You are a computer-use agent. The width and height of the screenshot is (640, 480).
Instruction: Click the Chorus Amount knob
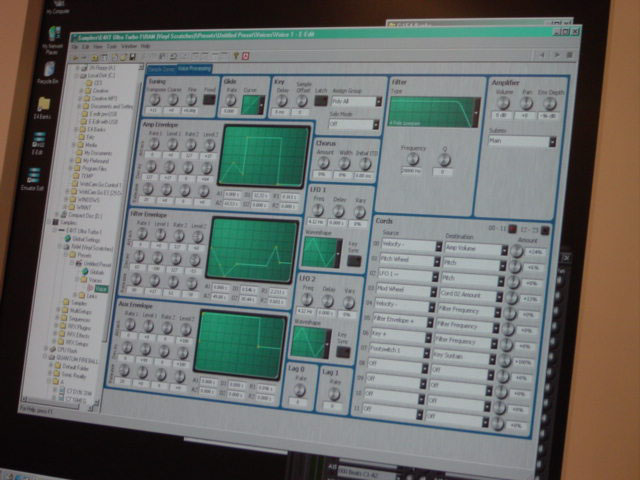[323, 163]
